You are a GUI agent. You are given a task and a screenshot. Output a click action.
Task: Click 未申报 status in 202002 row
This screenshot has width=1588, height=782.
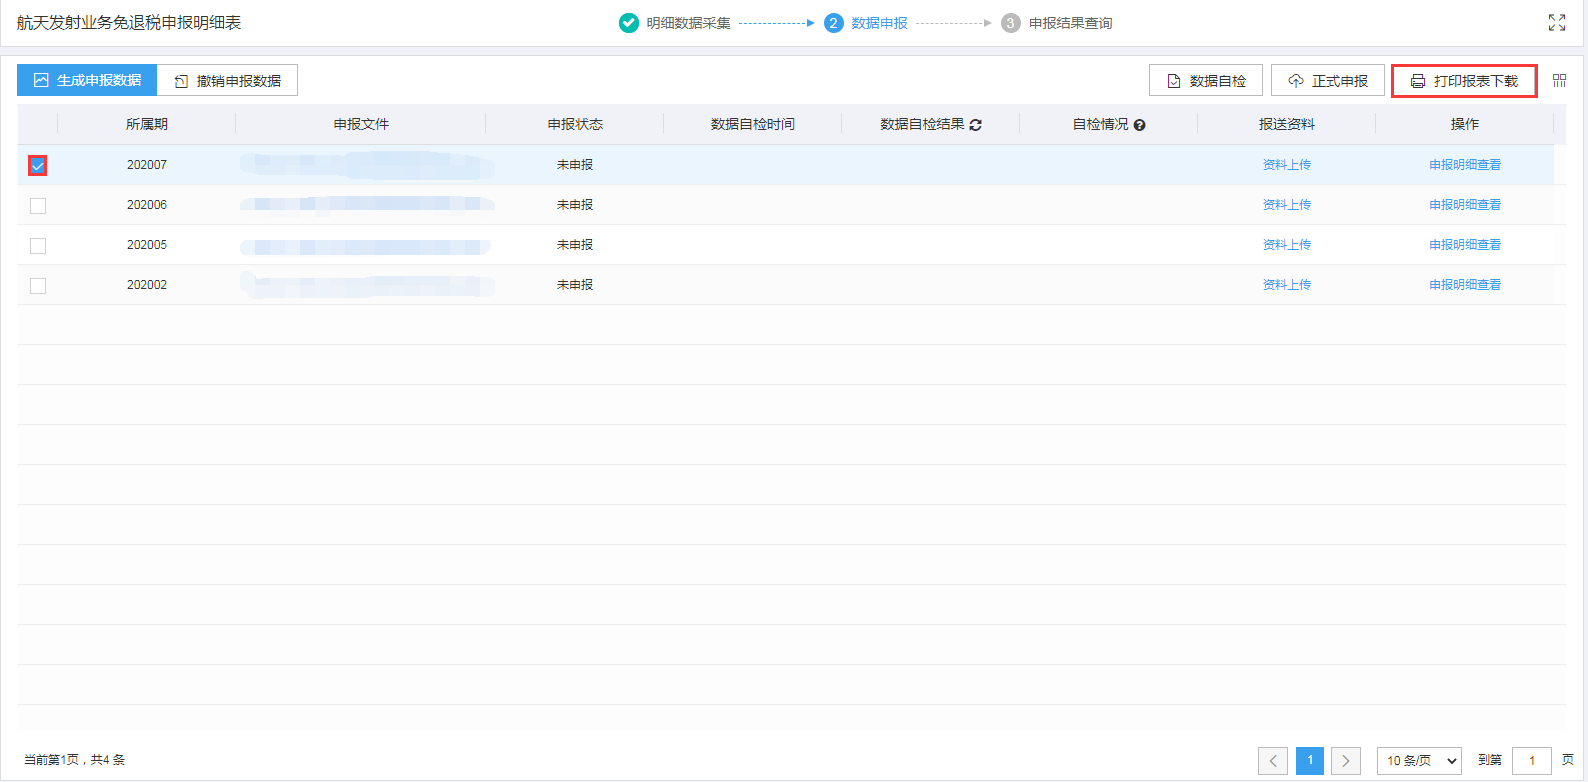pos(575,285)
